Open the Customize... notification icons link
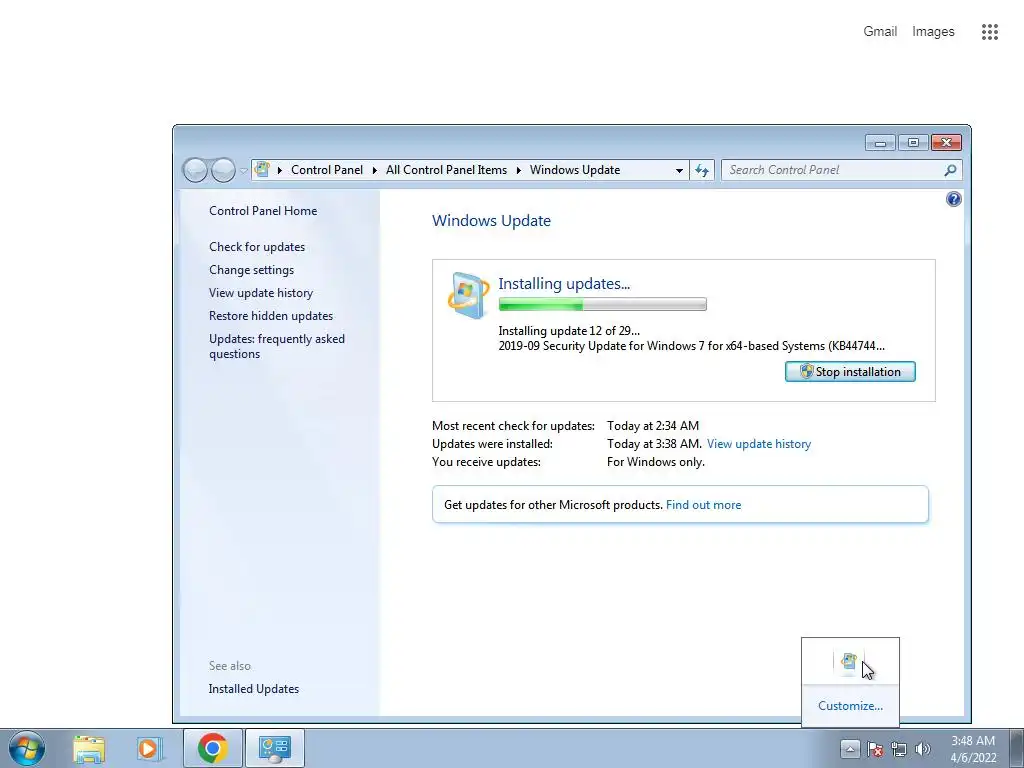 coord(850,706)
